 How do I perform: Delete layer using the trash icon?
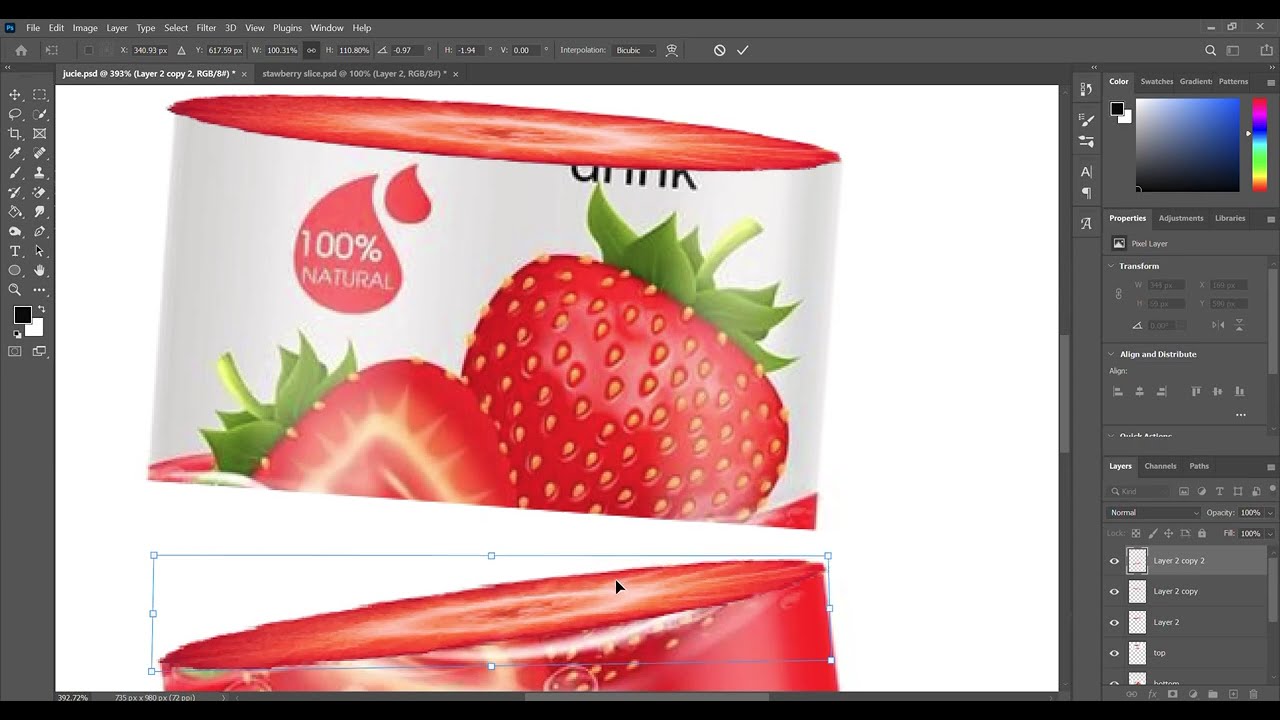[1253, 694]
